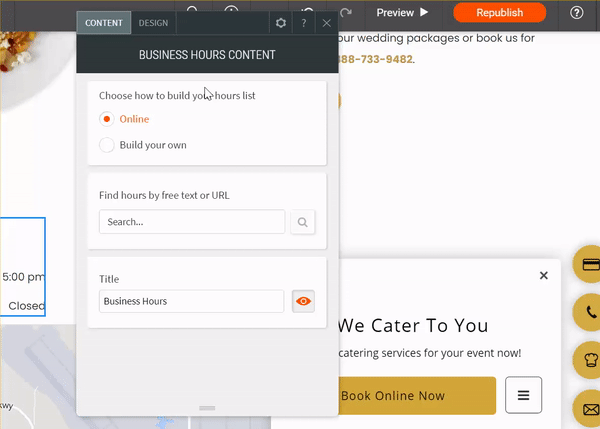Click the Book Online Now button
The image size is (600, 429).
point(416,395)
